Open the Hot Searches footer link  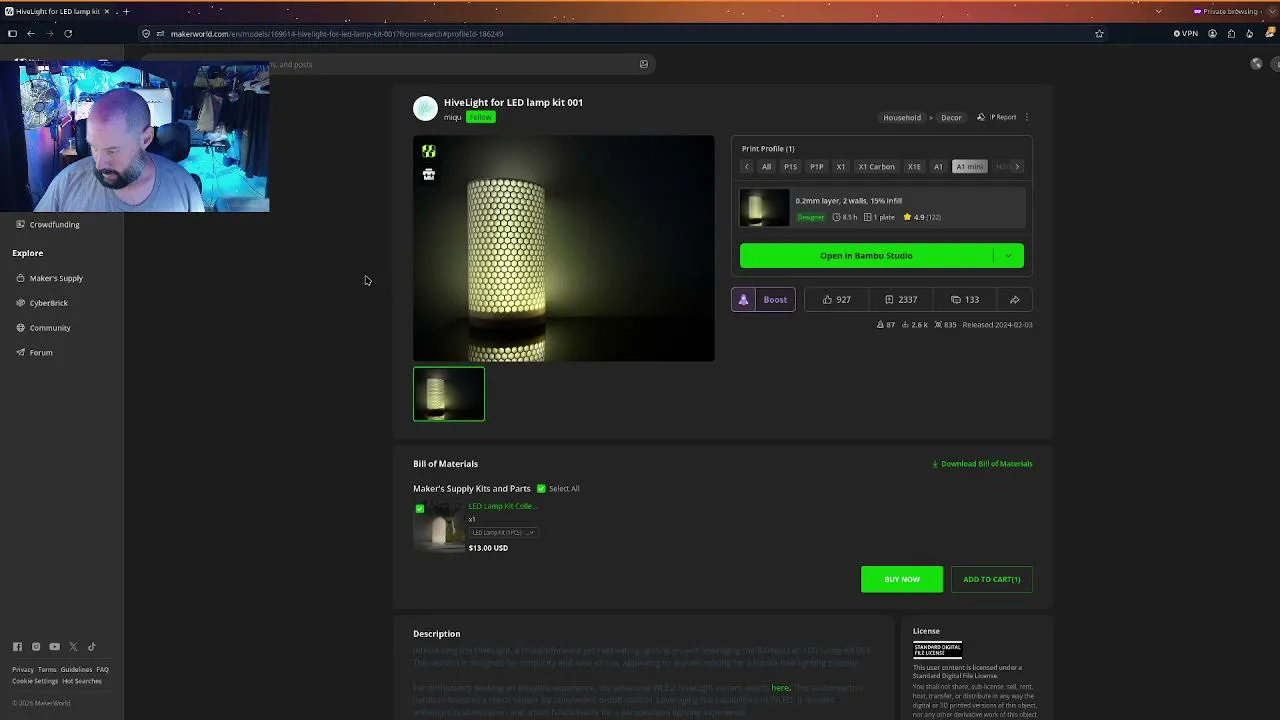[82, 681]
